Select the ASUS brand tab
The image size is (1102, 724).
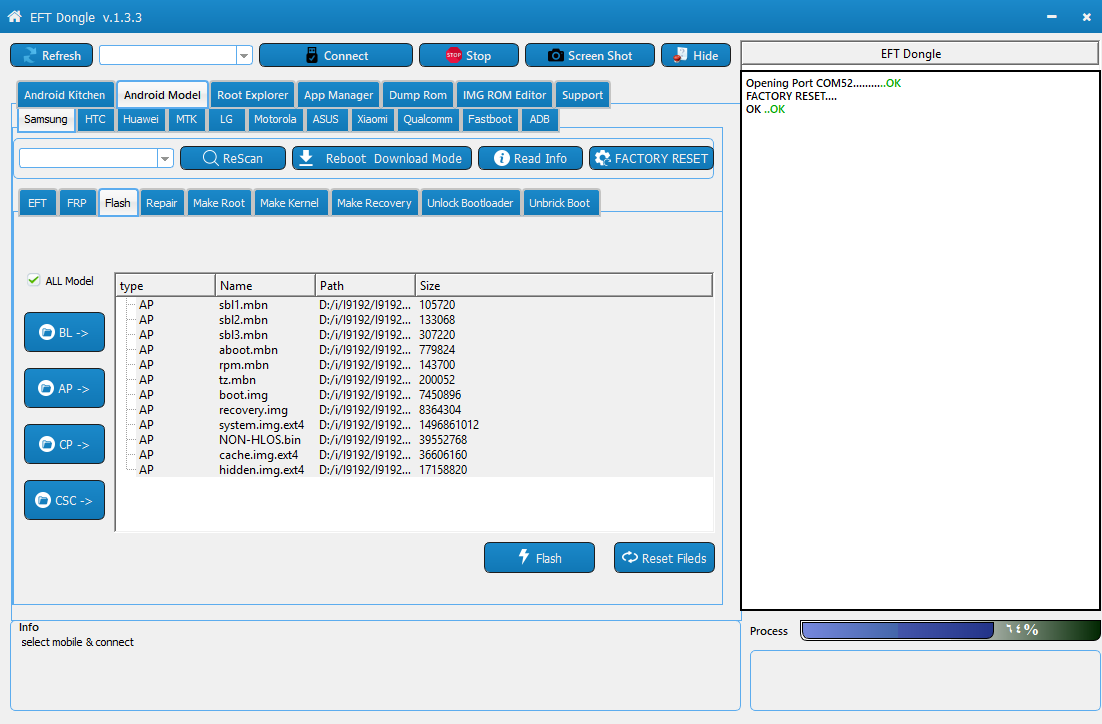coord(325,119)
